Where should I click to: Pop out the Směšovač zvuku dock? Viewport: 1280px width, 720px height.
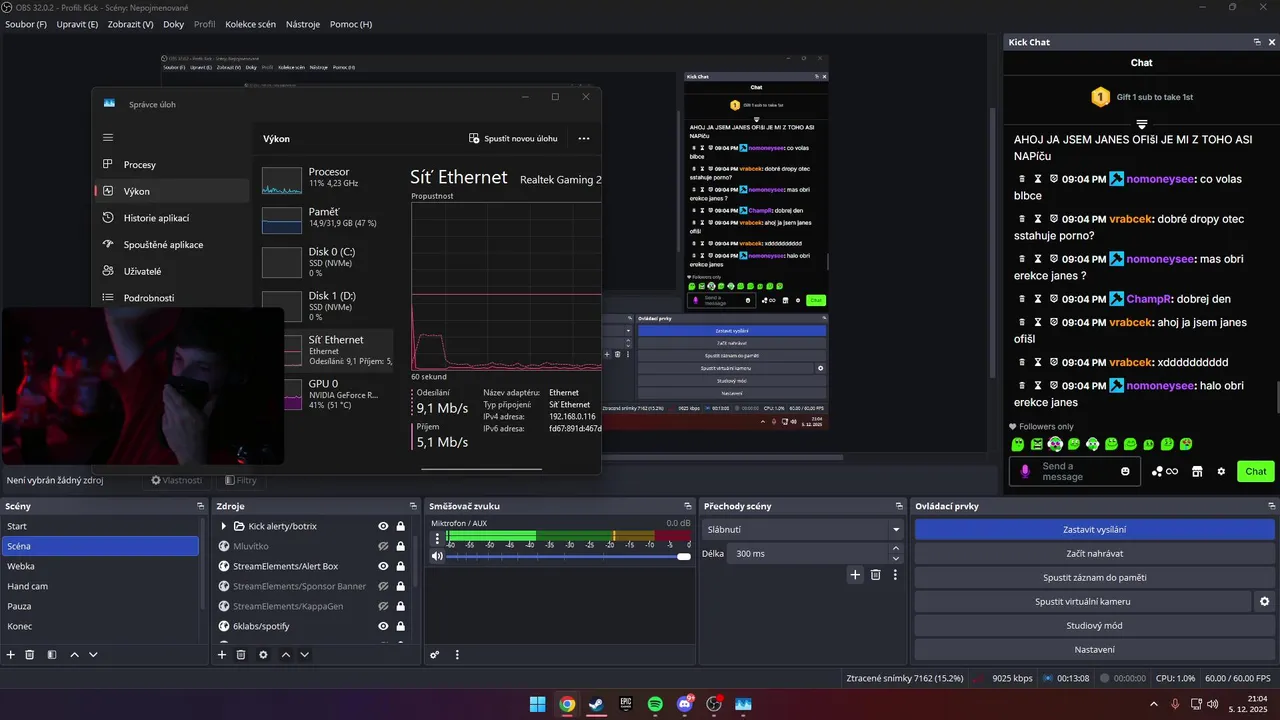click(x=687, y=506)
